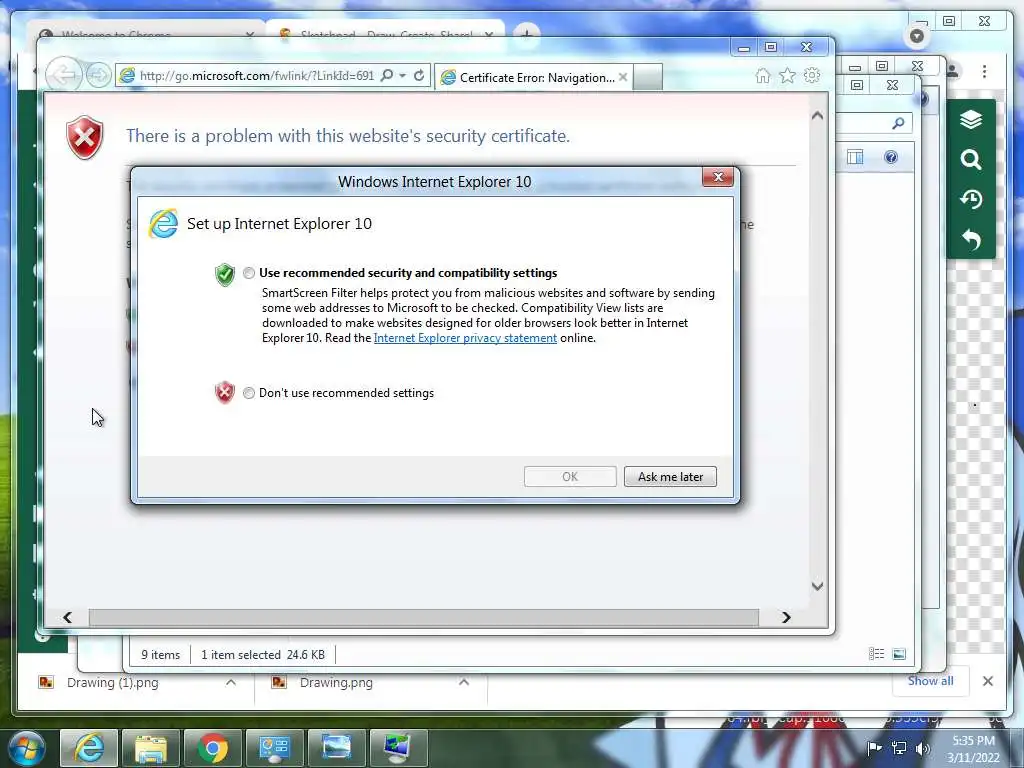This screenshot has height=768, width=1024.
Task: Click the IE forward navigation arrow
Action: point(99,76)
